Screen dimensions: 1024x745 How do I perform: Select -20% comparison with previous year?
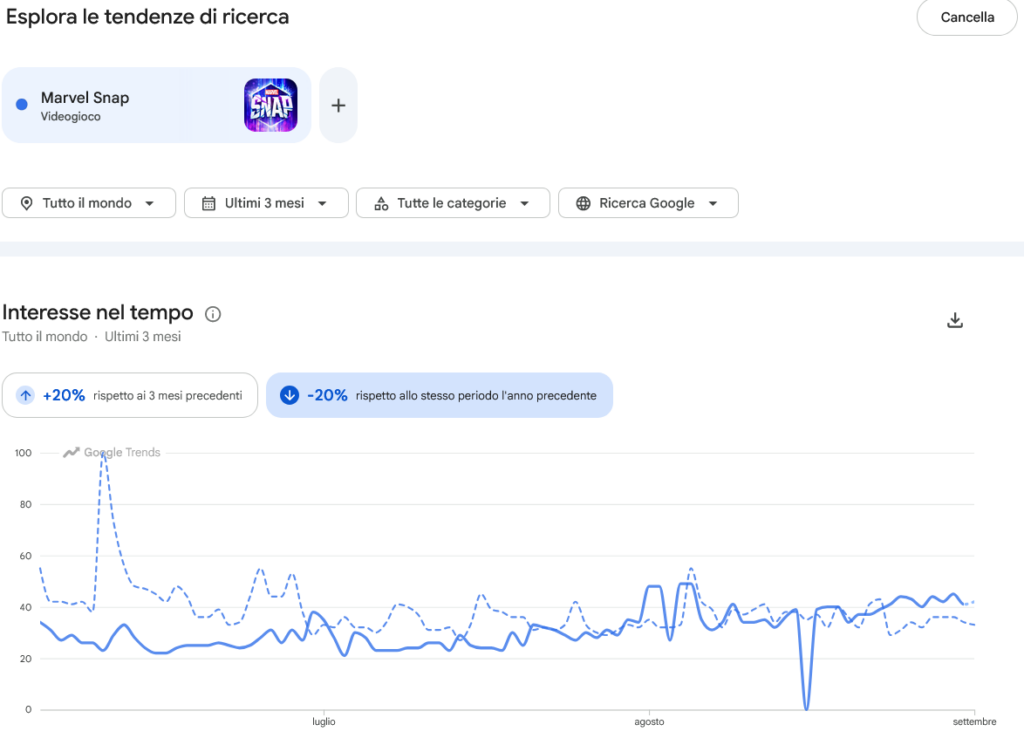coord(439,395)
